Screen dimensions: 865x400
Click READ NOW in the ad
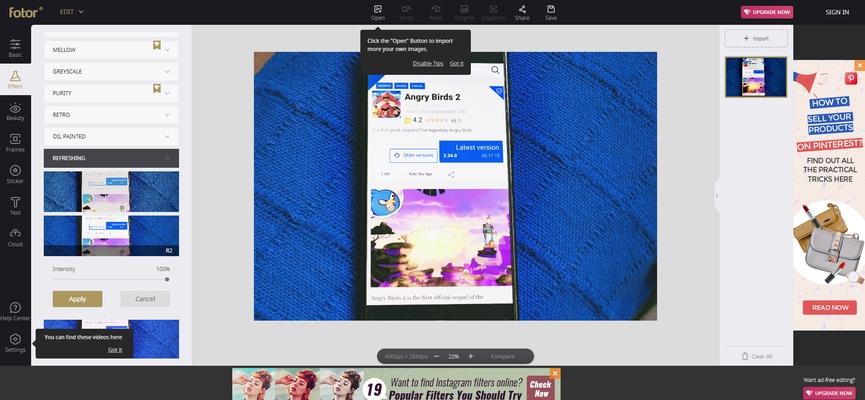pos(830,307)
